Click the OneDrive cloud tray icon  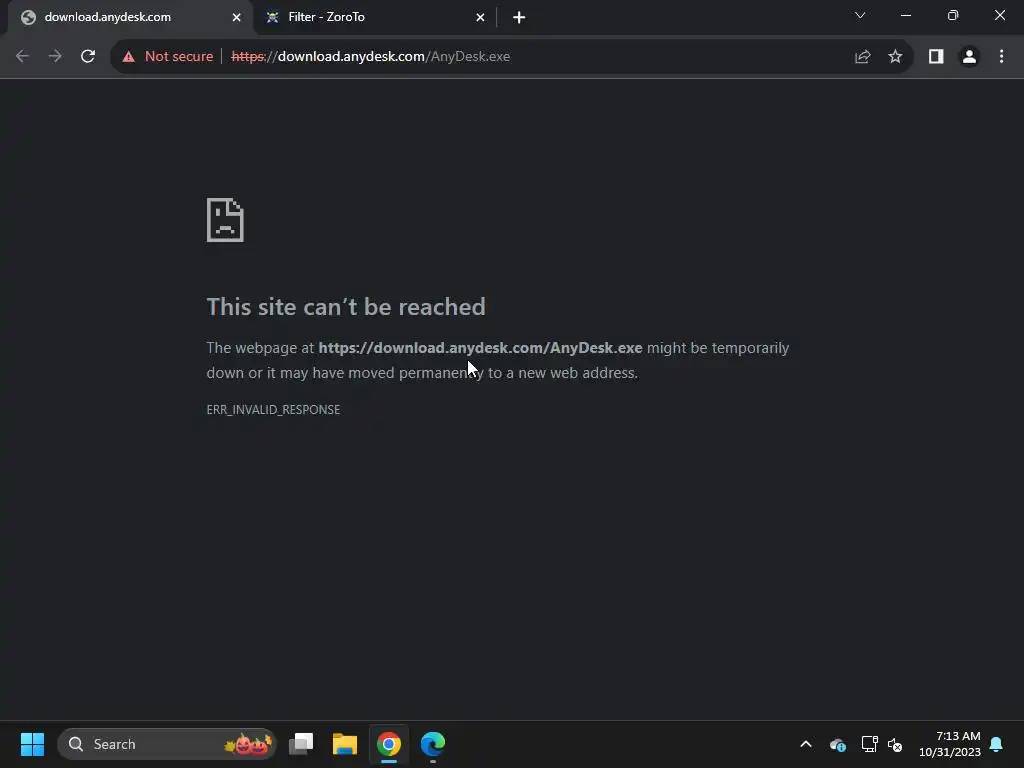(838, 744)
